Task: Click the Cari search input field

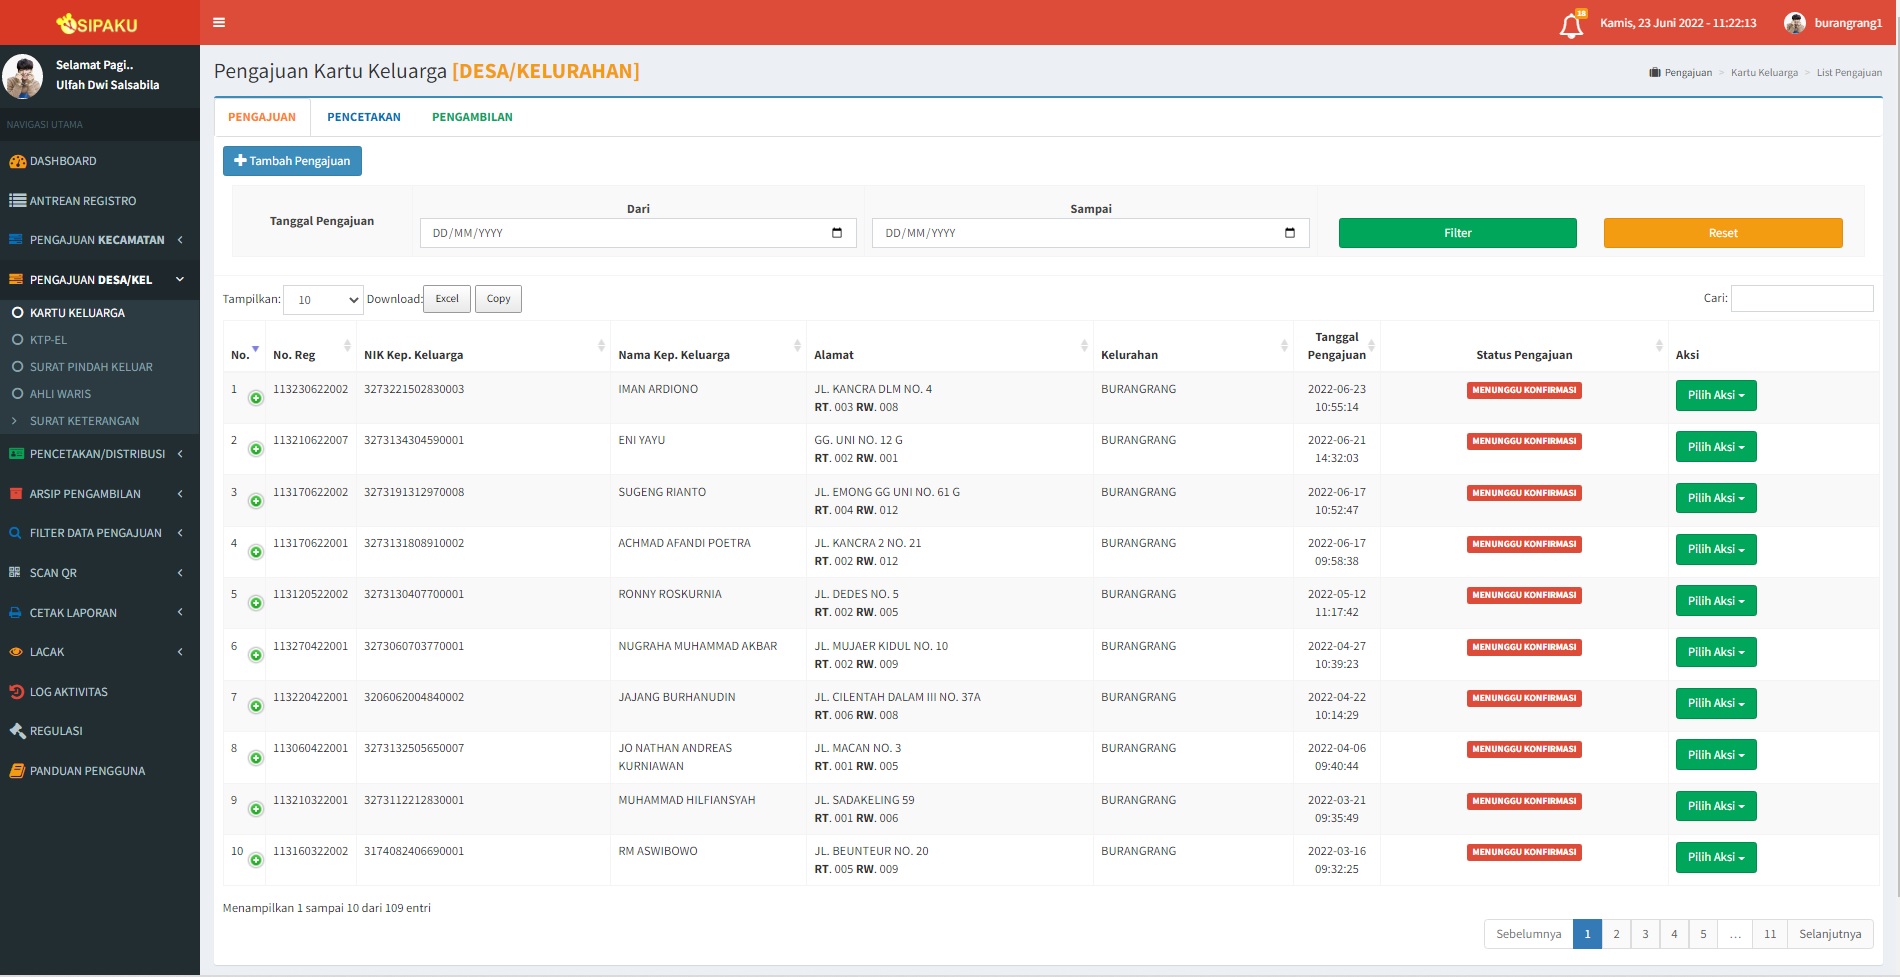Action: 1801,298
